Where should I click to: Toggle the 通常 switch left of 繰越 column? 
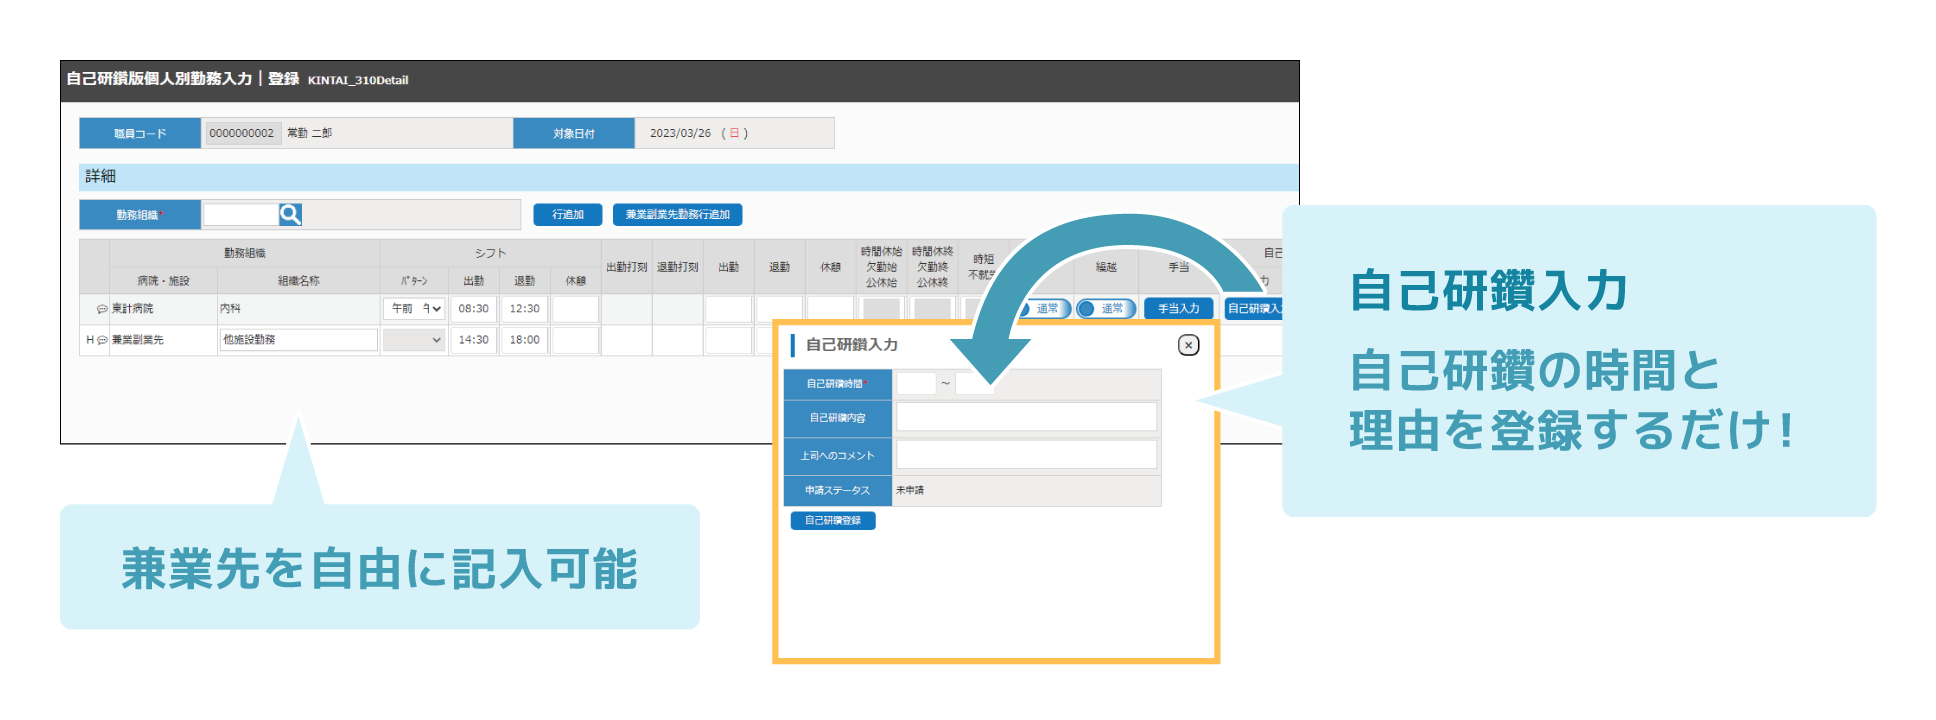pyautogui.click(x=1043, y=309)
